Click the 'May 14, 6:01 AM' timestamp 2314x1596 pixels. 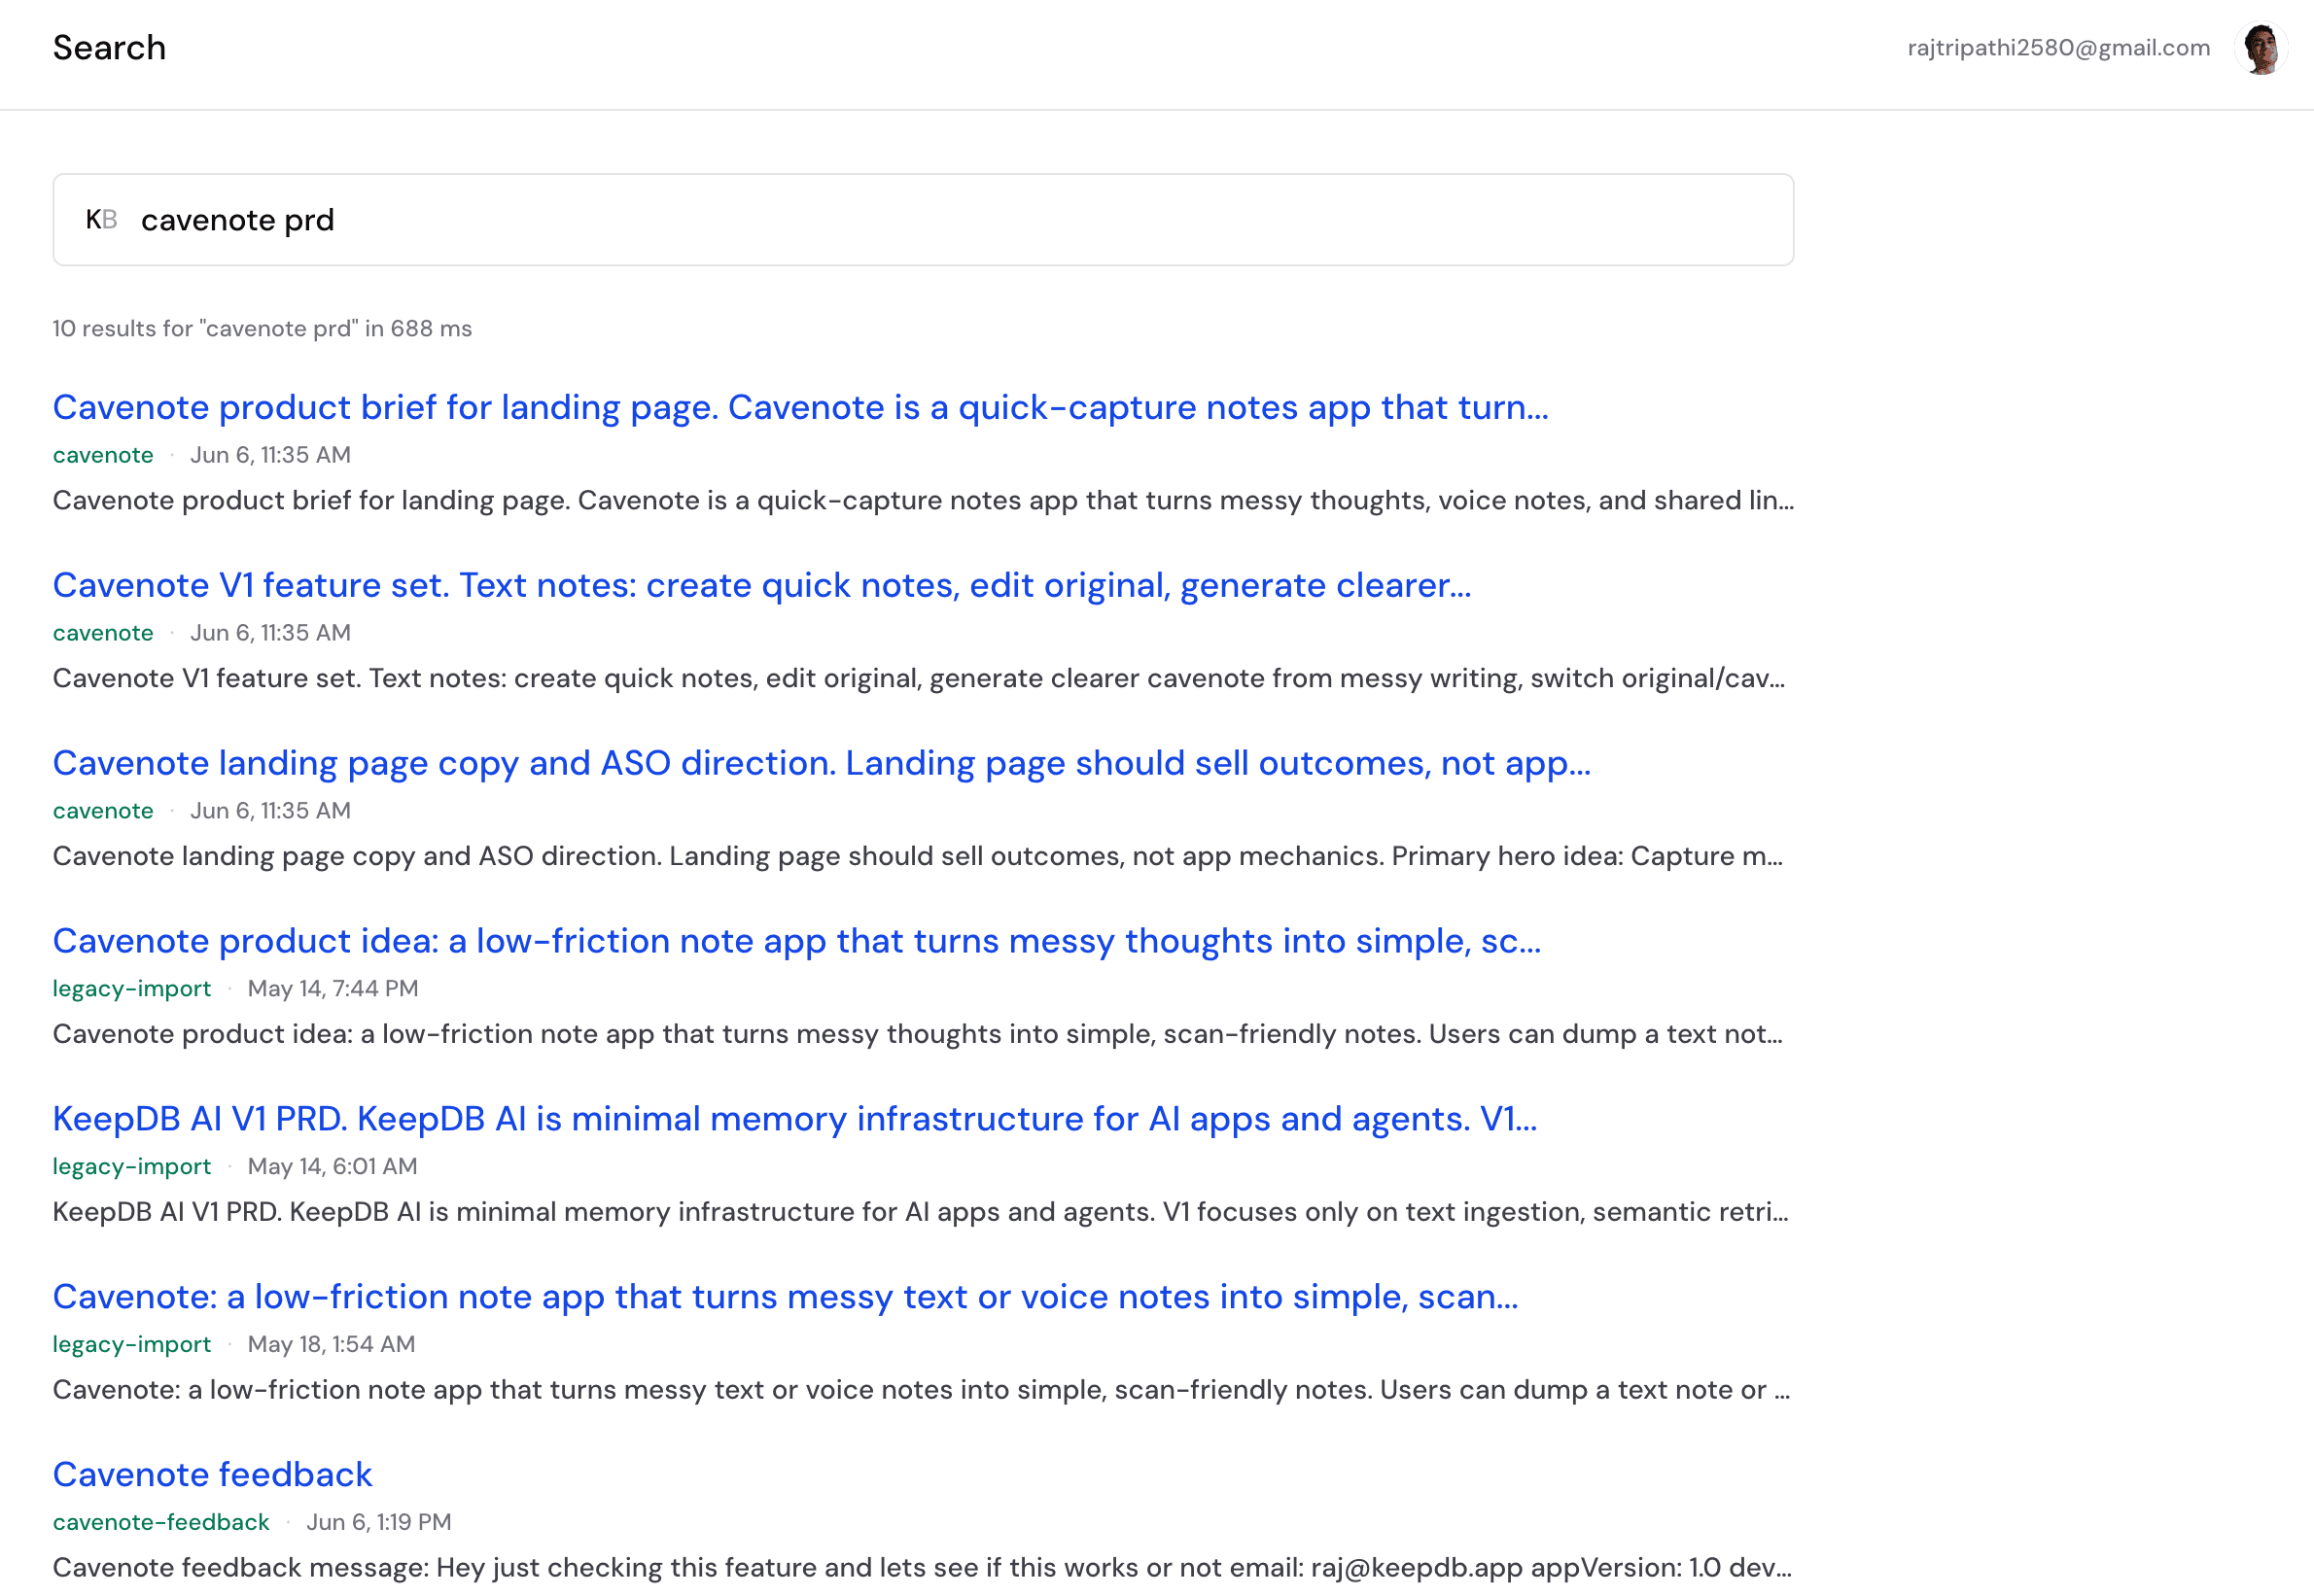[332, 1167]
